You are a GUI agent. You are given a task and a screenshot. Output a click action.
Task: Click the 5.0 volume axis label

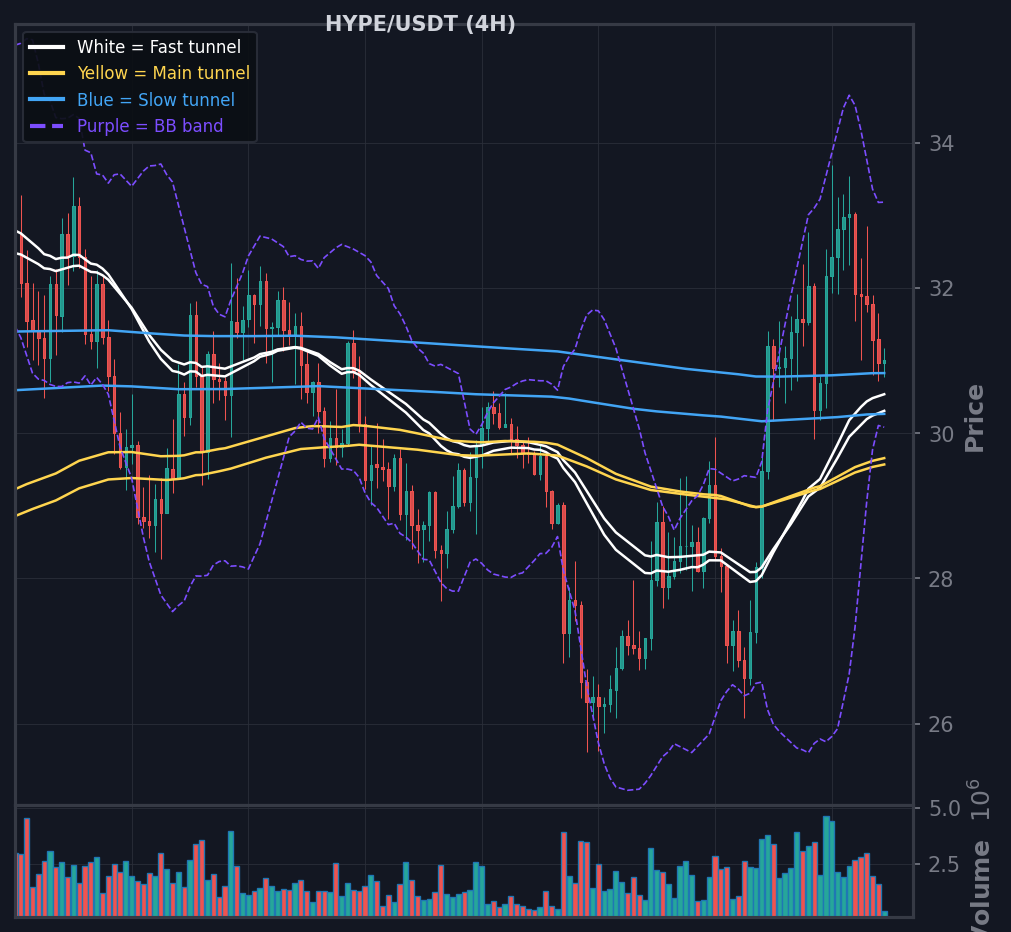pos(945,808)
